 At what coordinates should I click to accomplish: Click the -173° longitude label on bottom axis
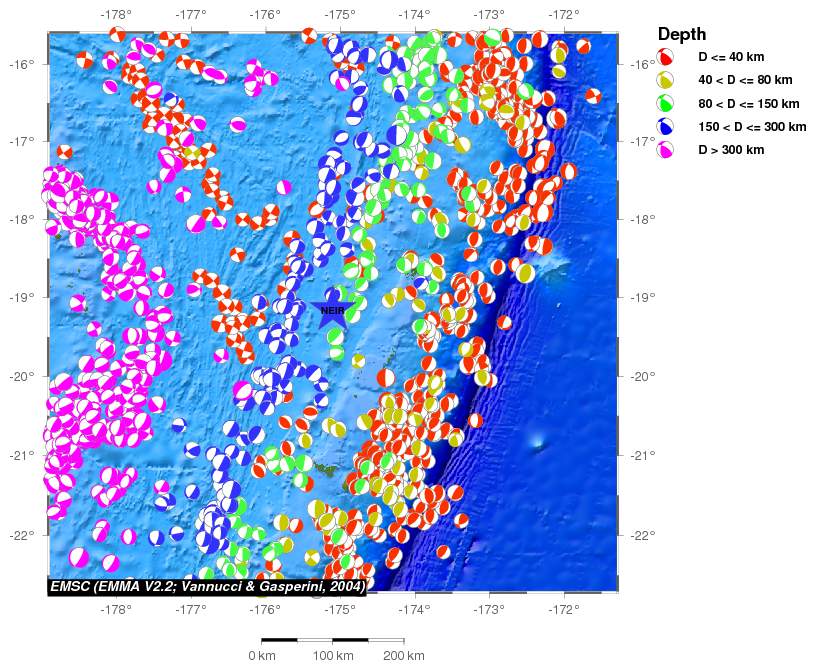click(489, 609)
